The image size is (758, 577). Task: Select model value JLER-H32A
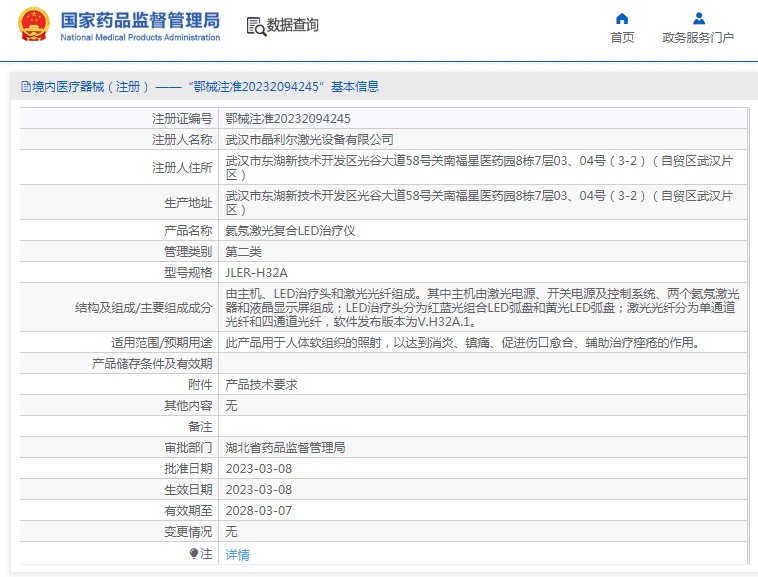click(x=256, y=273)
